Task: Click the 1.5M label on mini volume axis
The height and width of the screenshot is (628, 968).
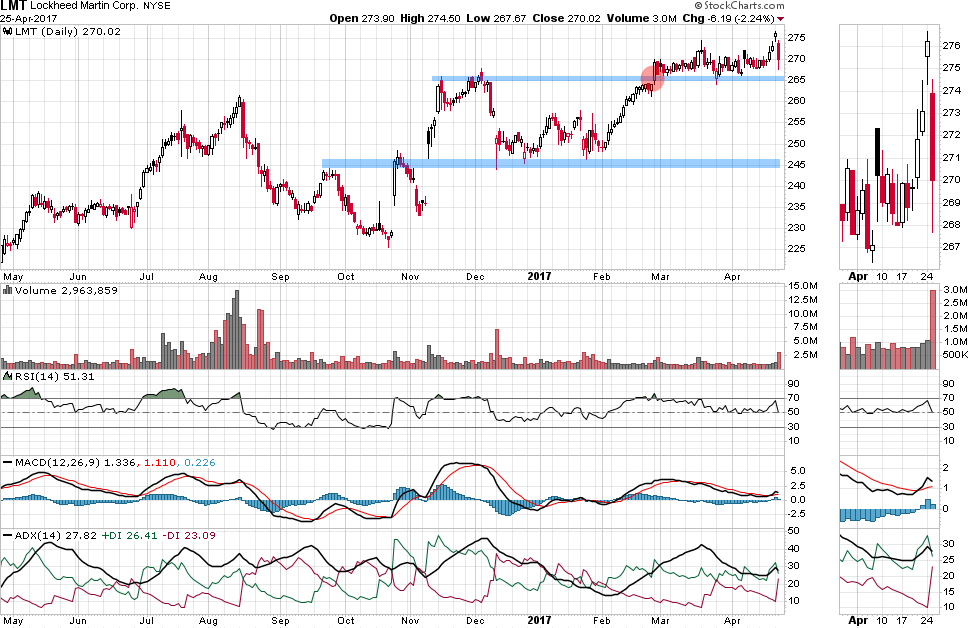Action: [x=955, y=329]
